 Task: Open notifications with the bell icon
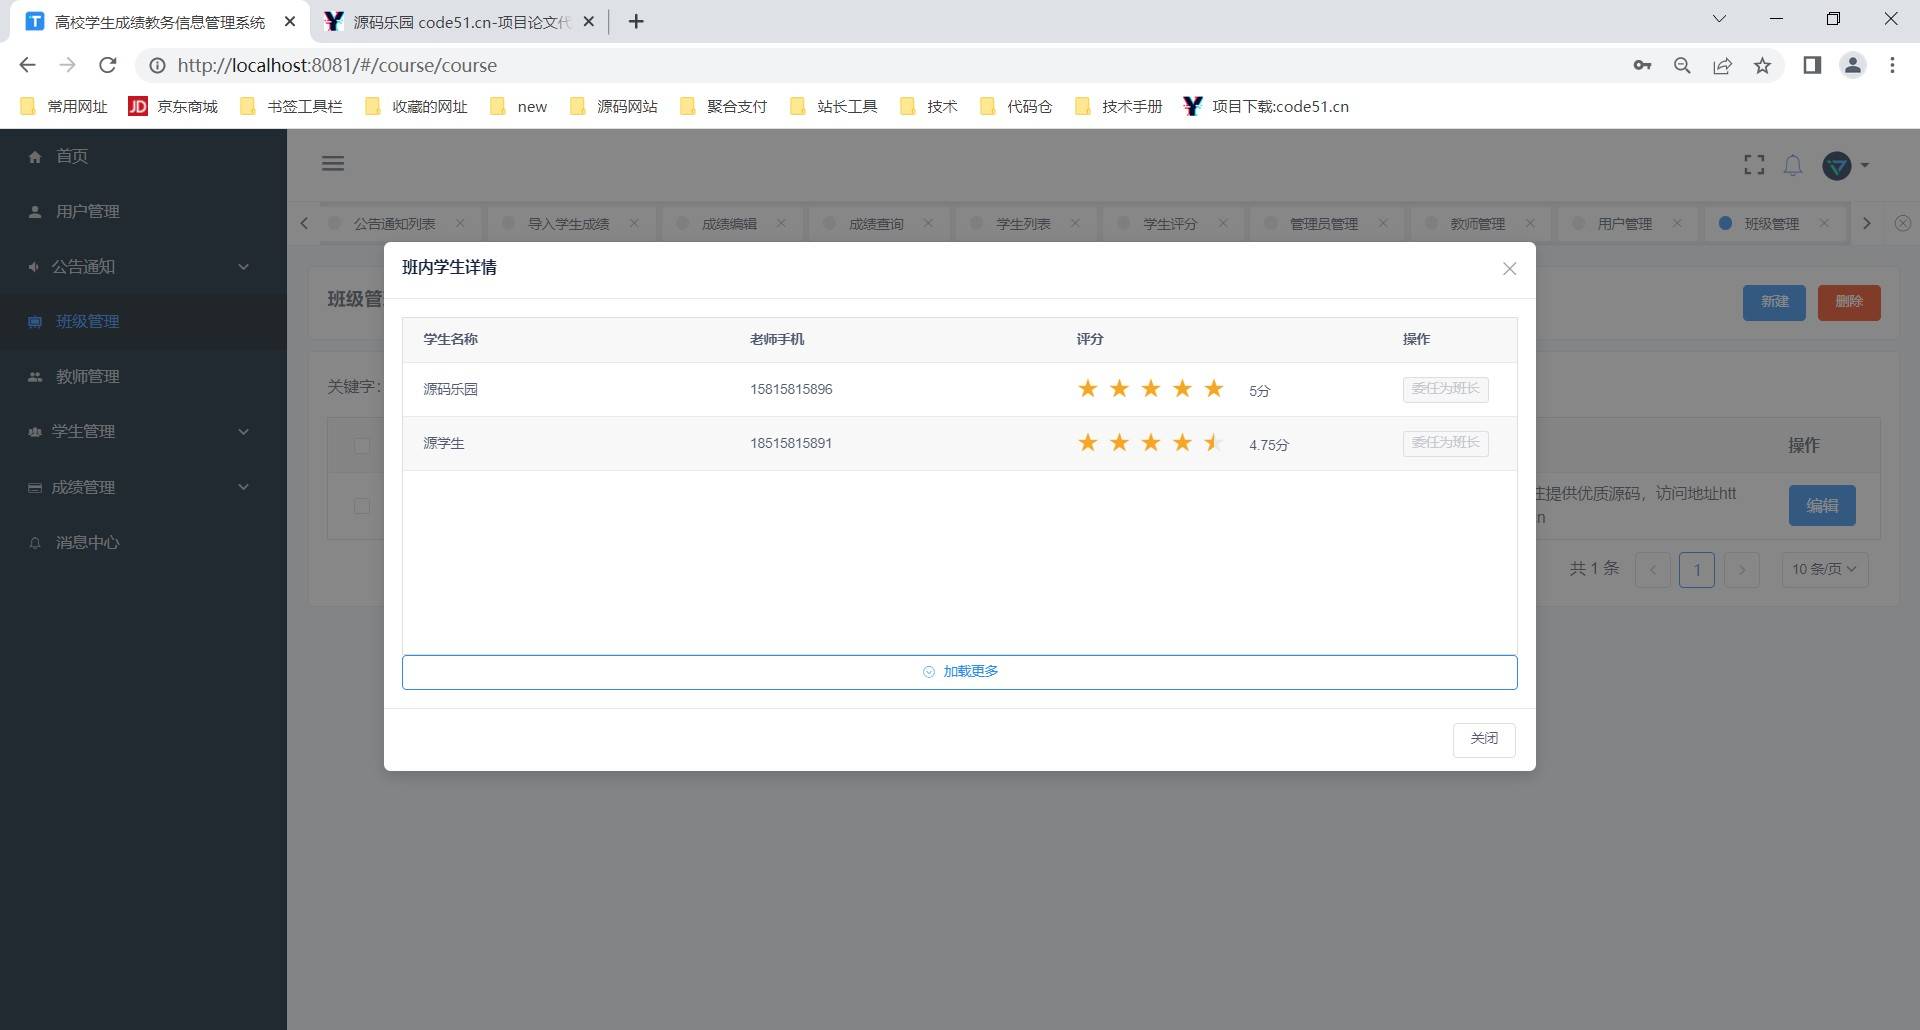pos(1793,165)
